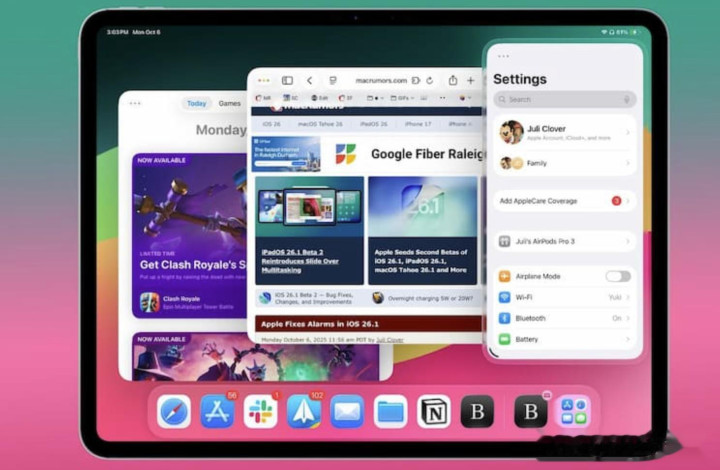Open the Wi-Fi settings row

(x=565, y=297)
